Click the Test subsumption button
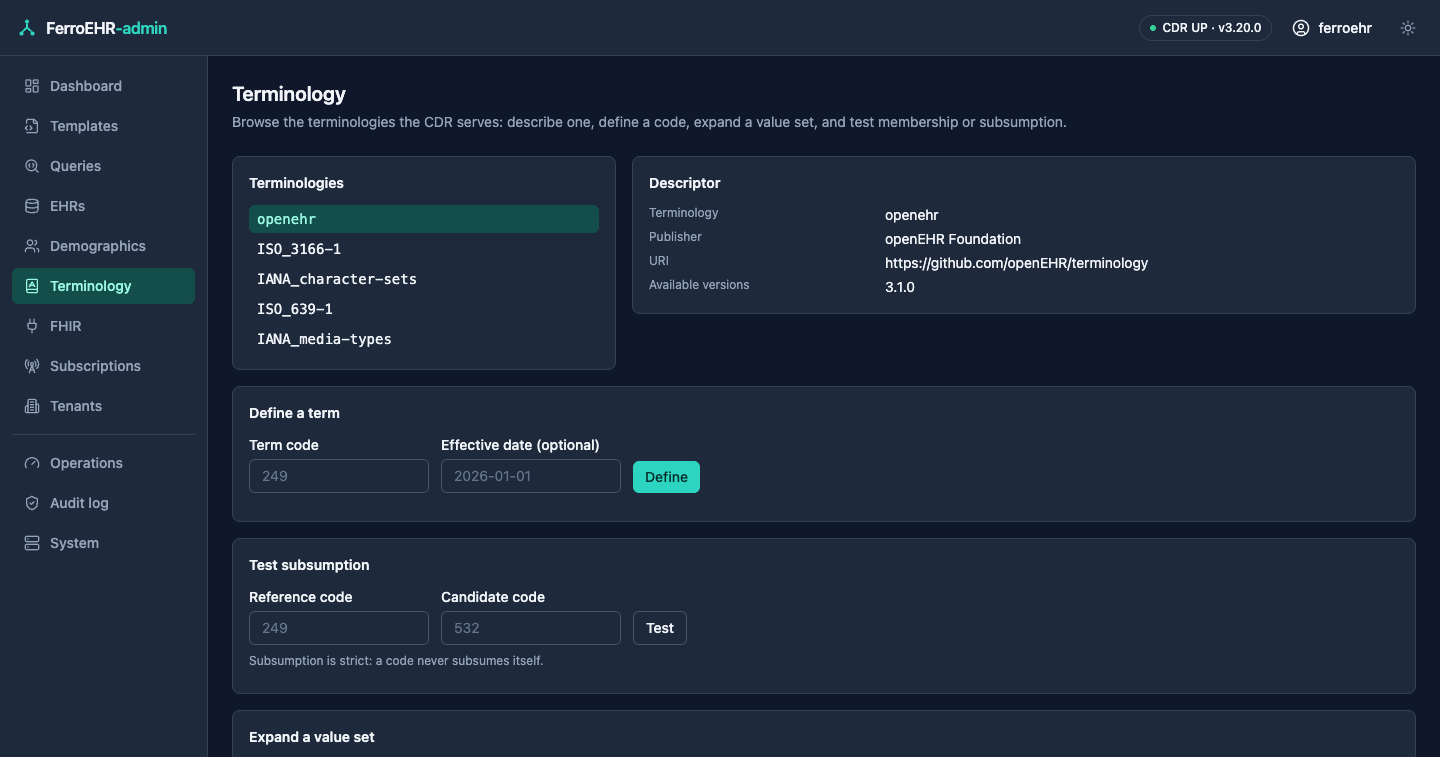The image size is (1440, 757). click(660, 628)
